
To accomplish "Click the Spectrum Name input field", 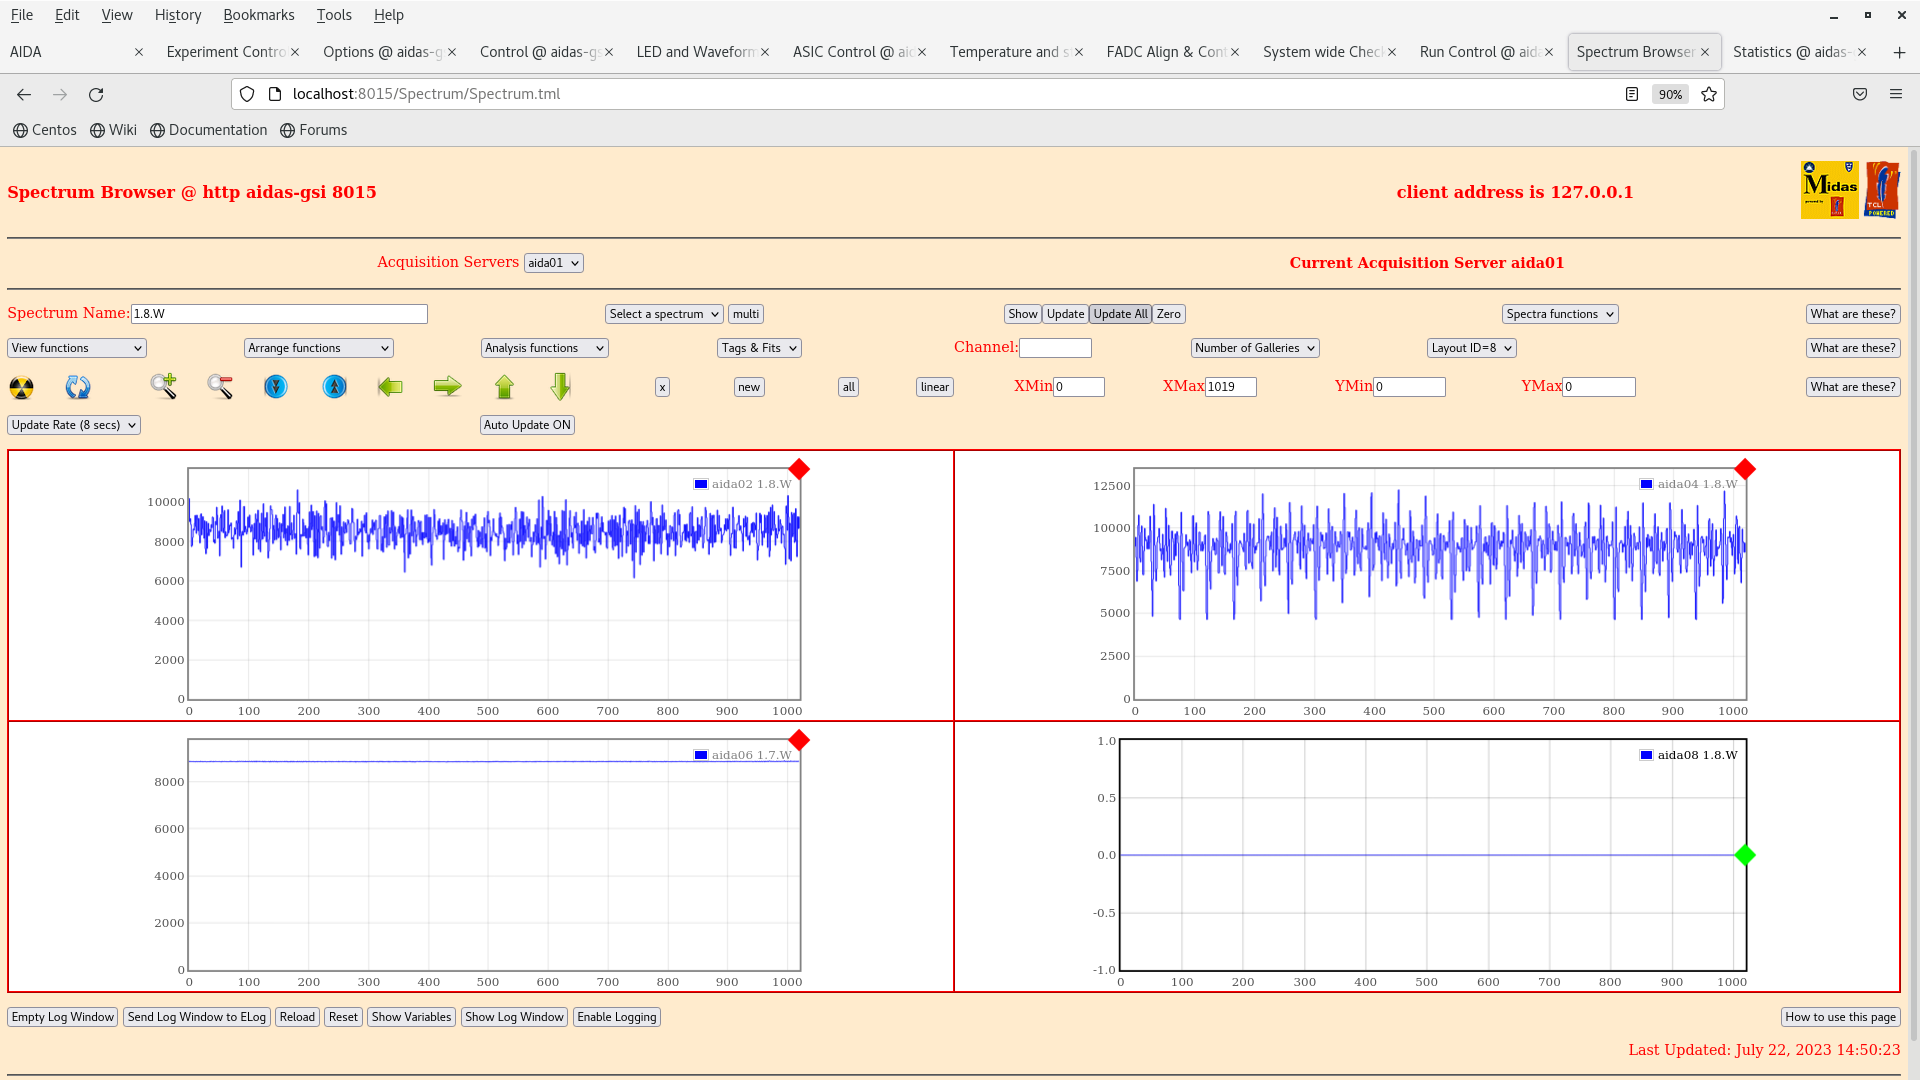I will point(279,314).
